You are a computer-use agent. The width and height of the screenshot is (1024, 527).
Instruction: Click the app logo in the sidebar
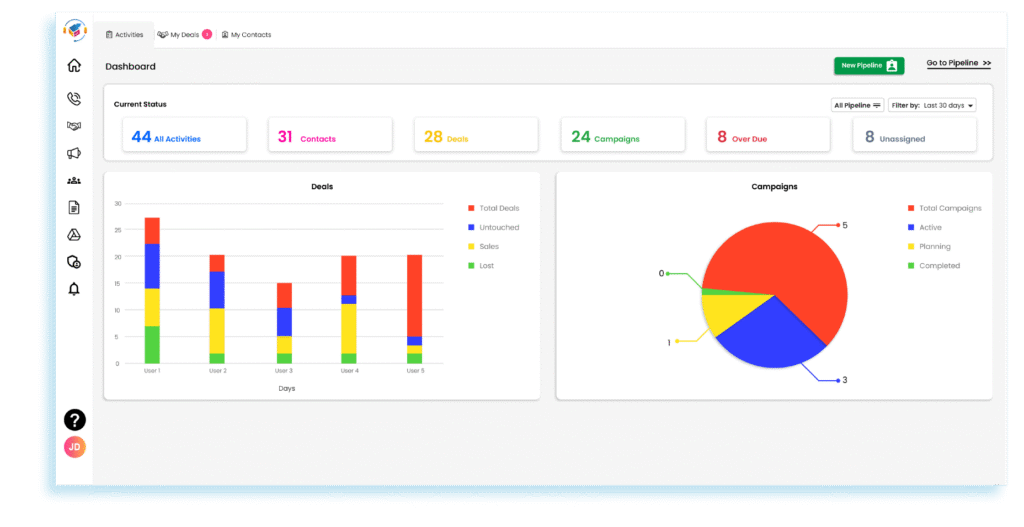(x=74, y=30)
